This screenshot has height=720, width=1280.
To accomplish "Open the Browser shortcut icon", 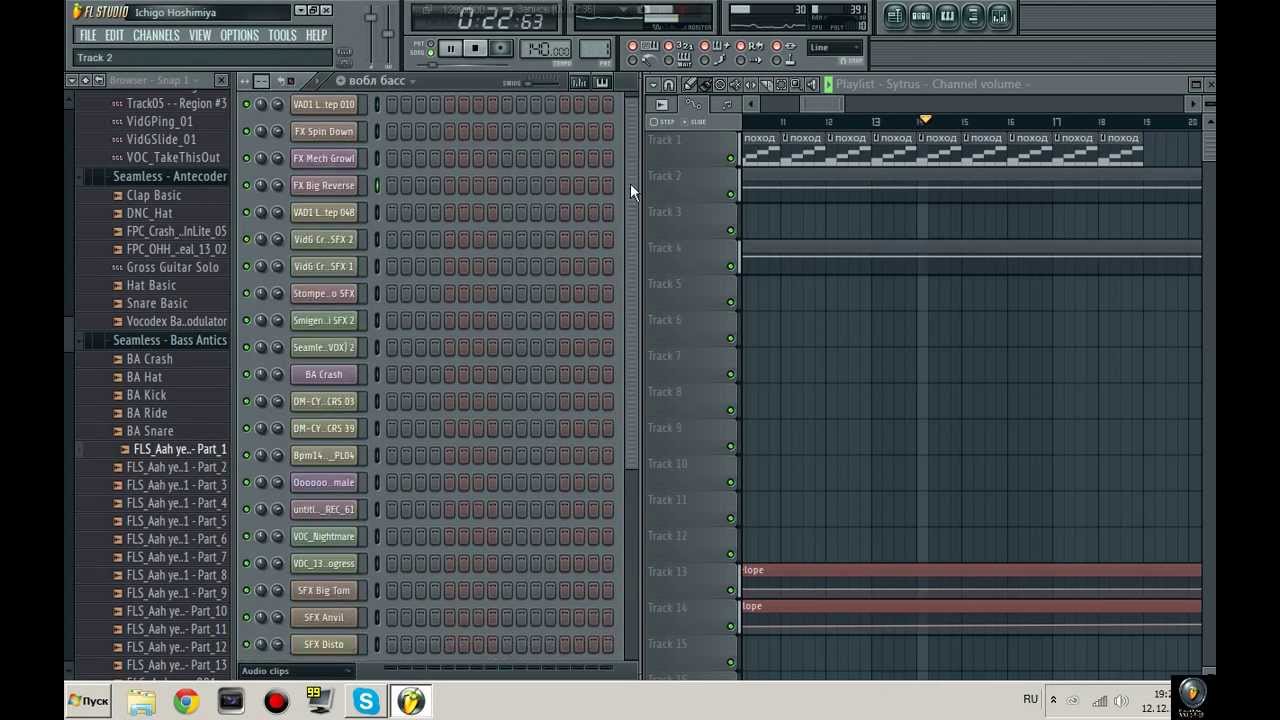I will [973, 16].
